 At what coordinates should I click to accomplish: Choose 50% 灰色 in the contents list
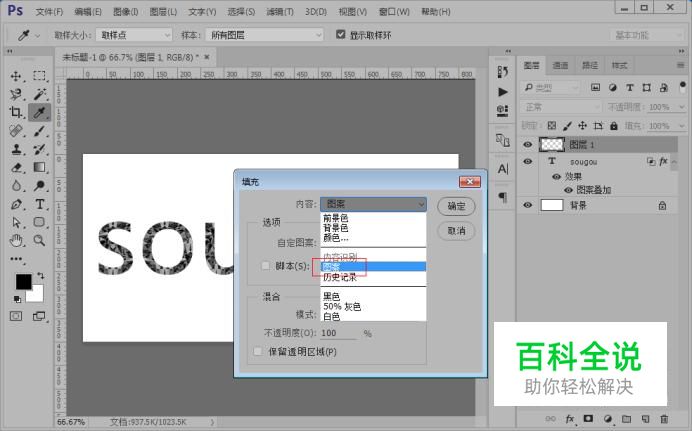click(342, 307)
